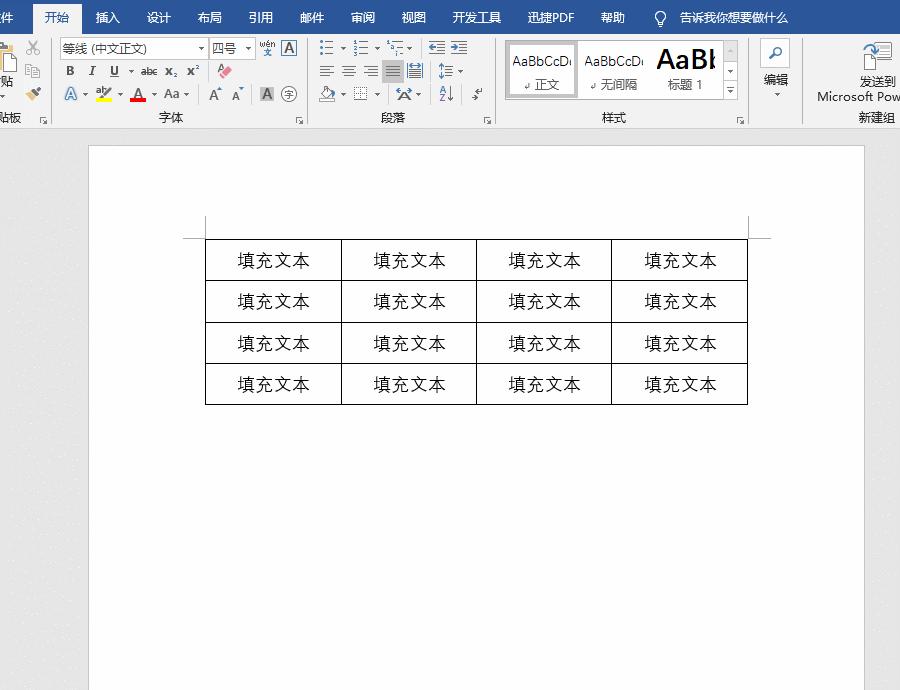The image size is (900, 690).
Task: Apply strikethrough formatting
Action: click(148, 70)
